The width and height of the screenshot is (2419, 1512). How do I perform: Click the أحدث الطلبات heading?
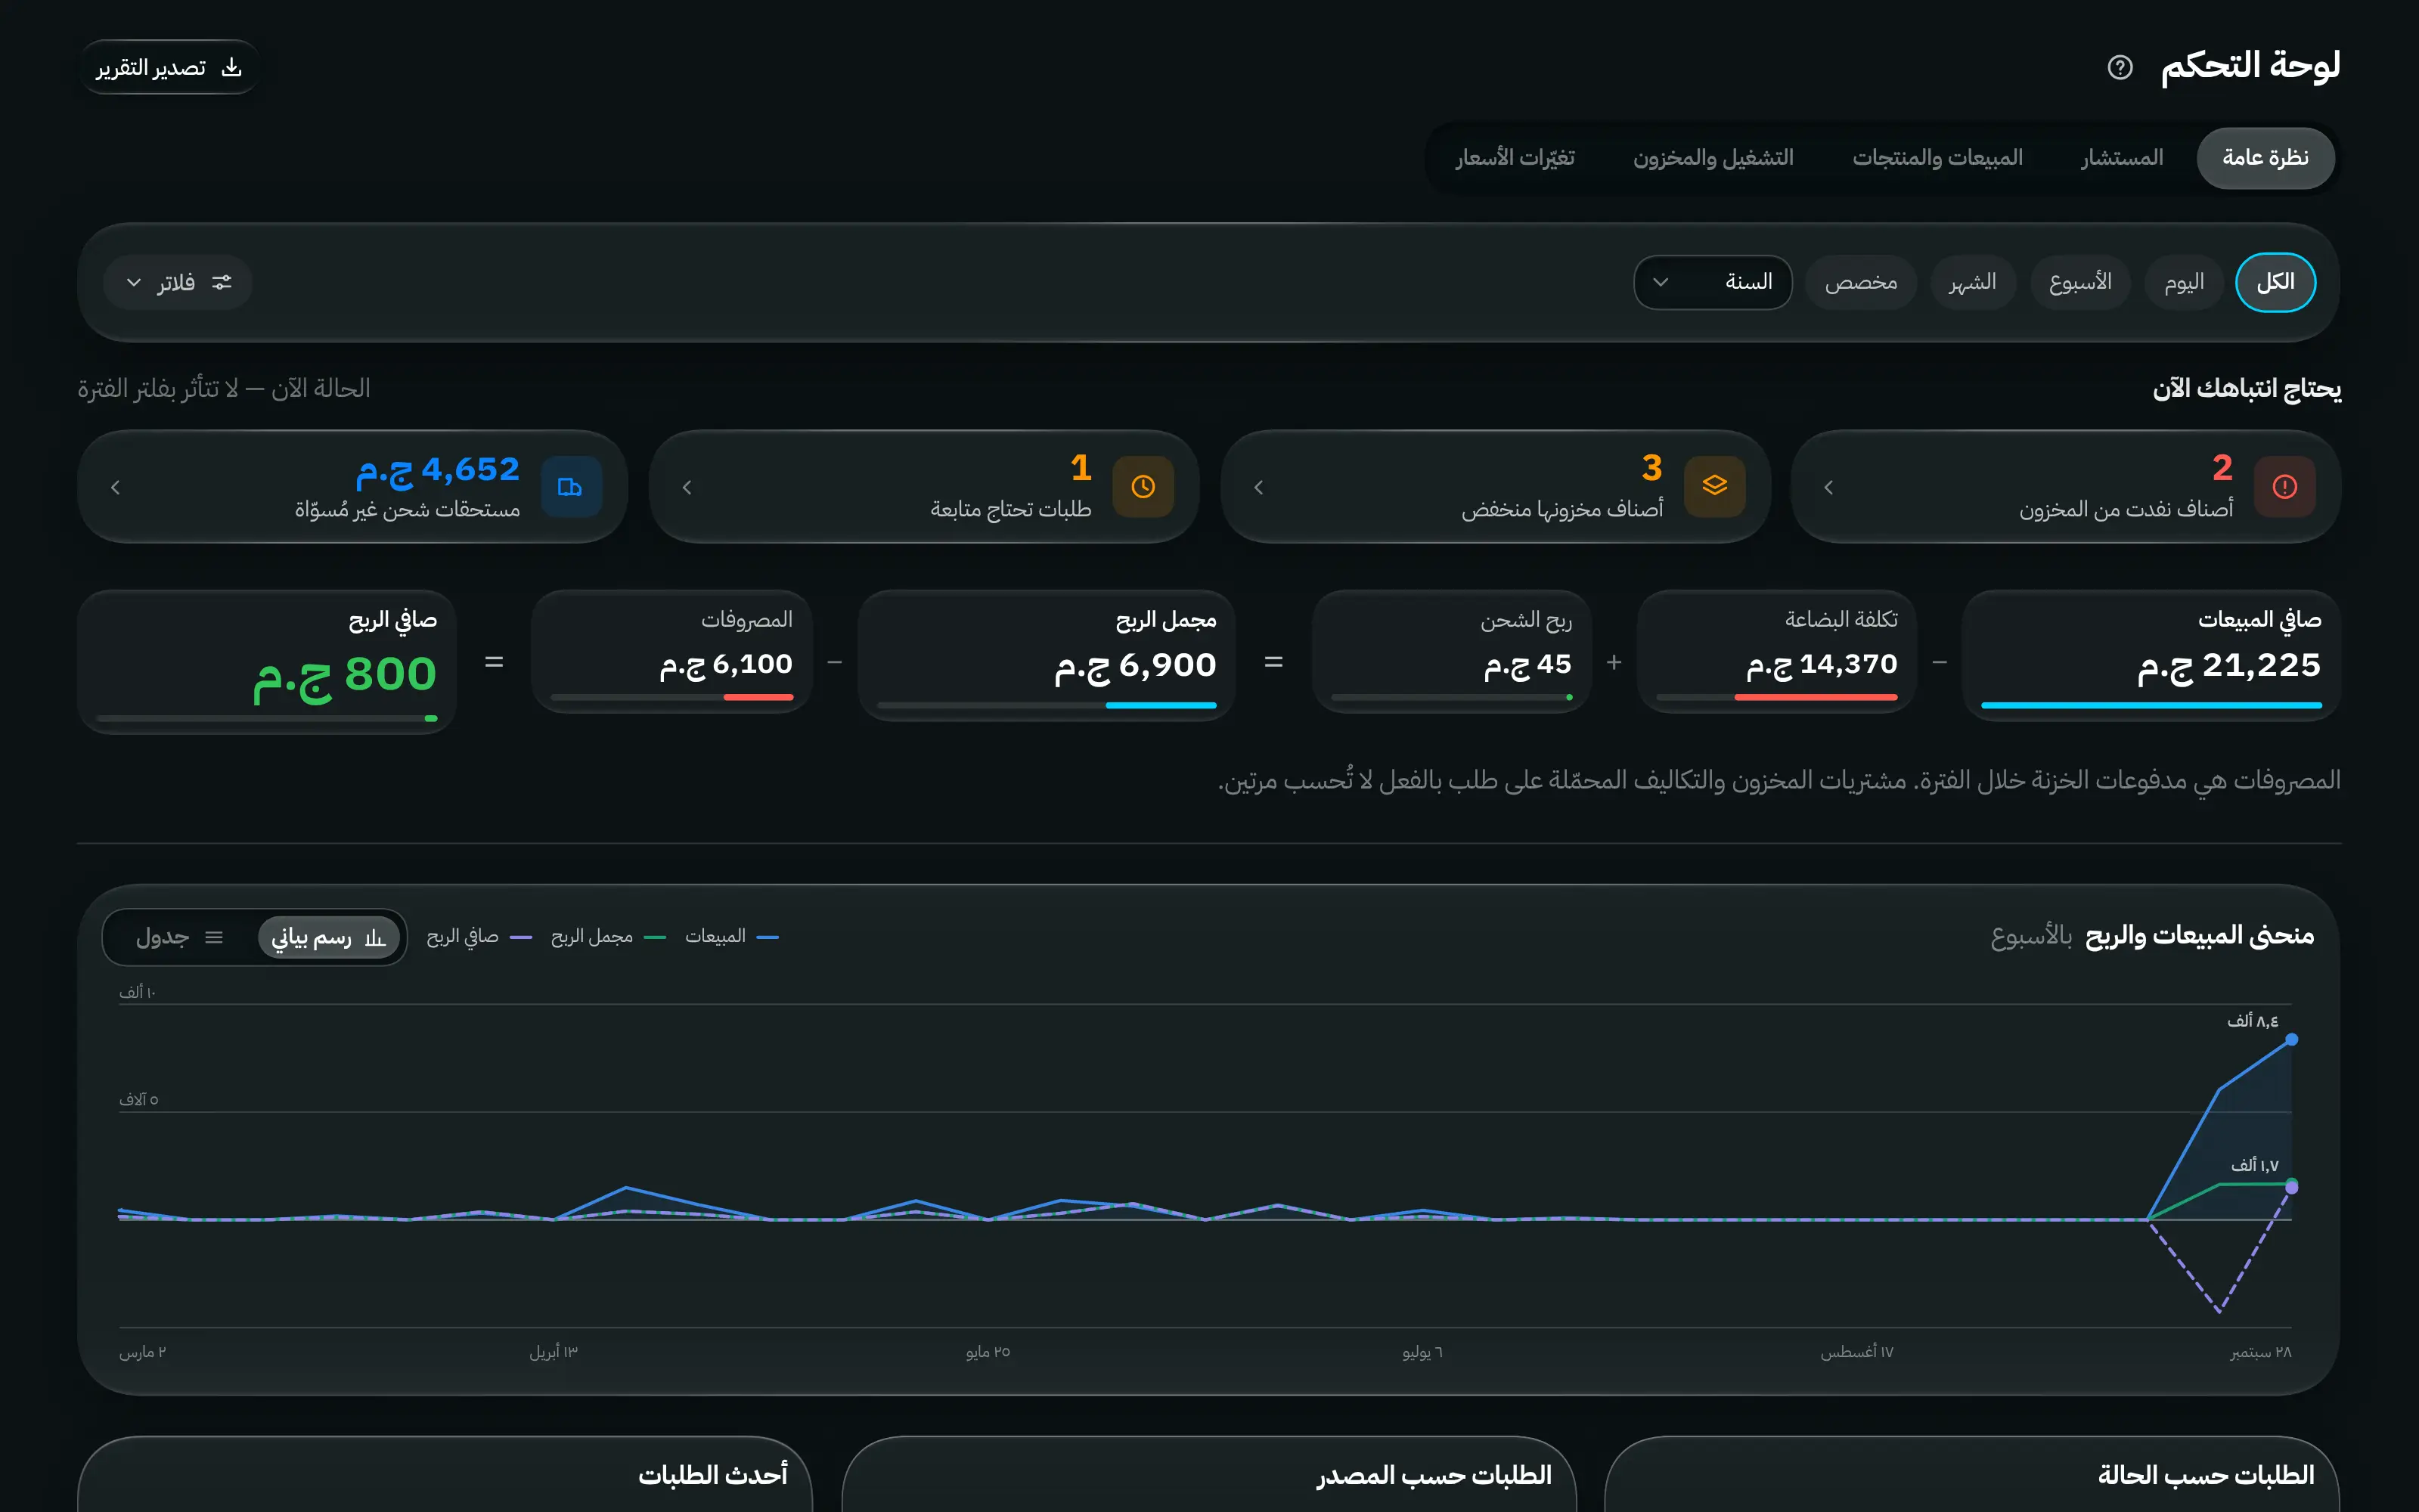(x=713, y=1475)
